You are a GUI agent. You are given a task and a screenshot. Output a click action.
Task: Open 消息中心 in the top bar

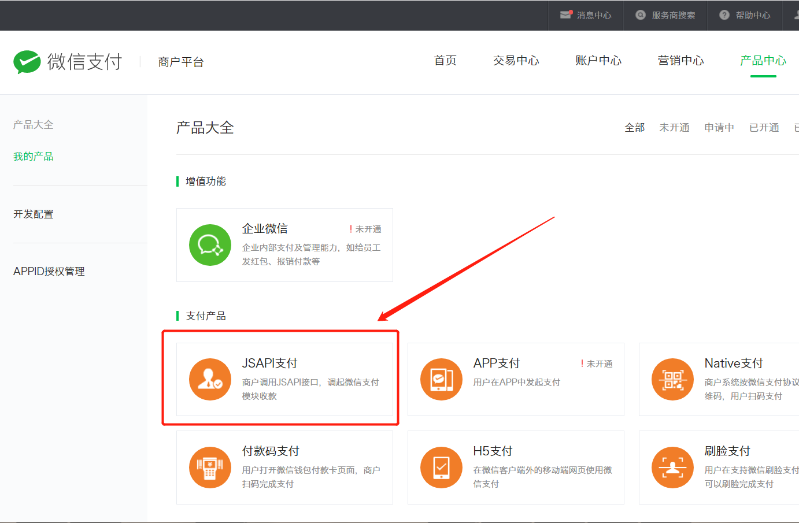click(x=594, y=15)
